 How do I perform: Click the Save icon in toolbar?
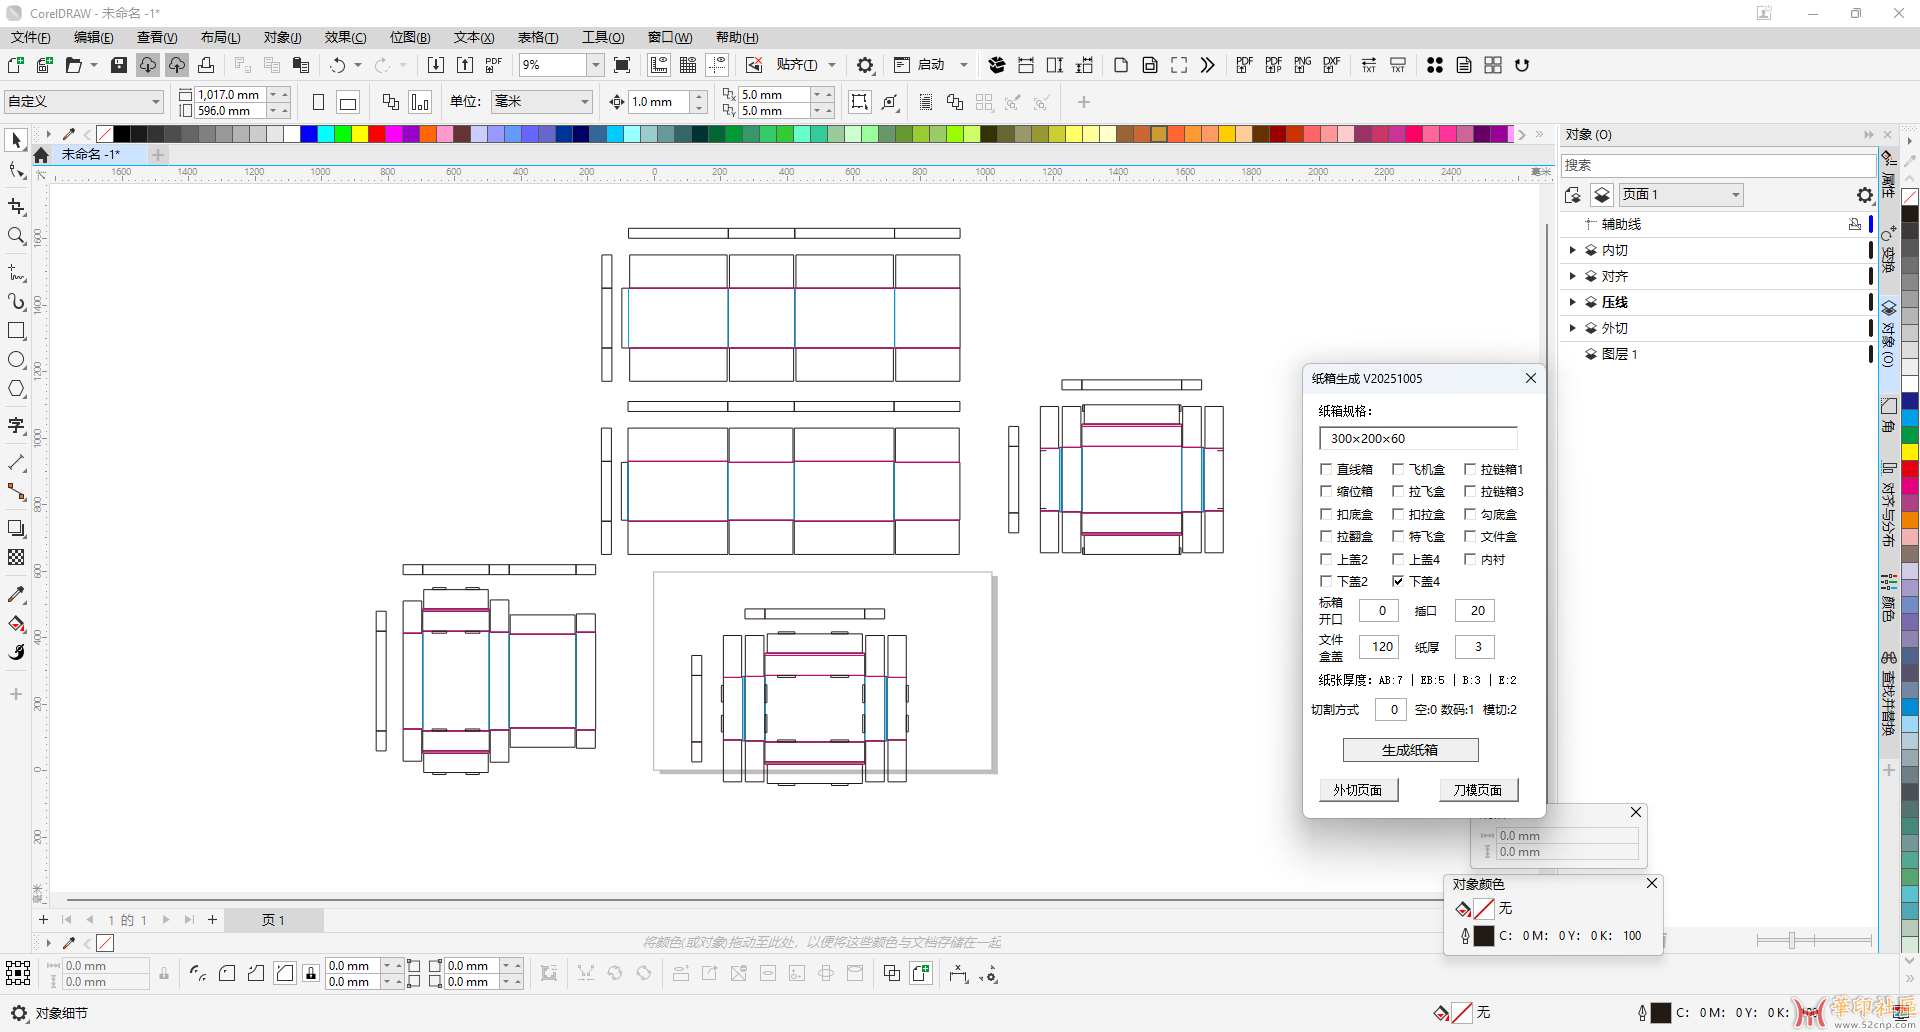click(x=119, y=65)
